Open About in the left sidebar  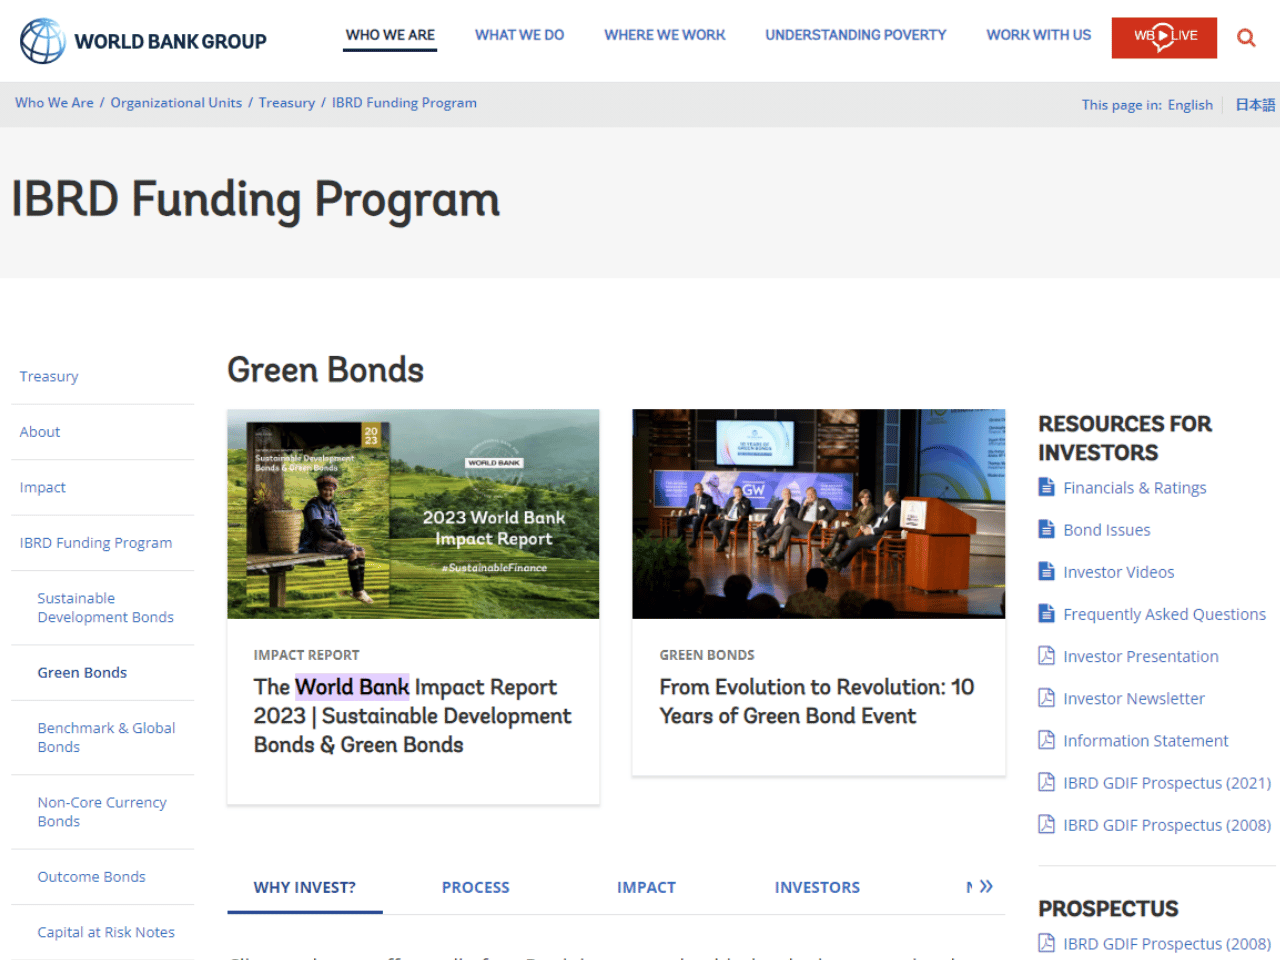[40, 432]
